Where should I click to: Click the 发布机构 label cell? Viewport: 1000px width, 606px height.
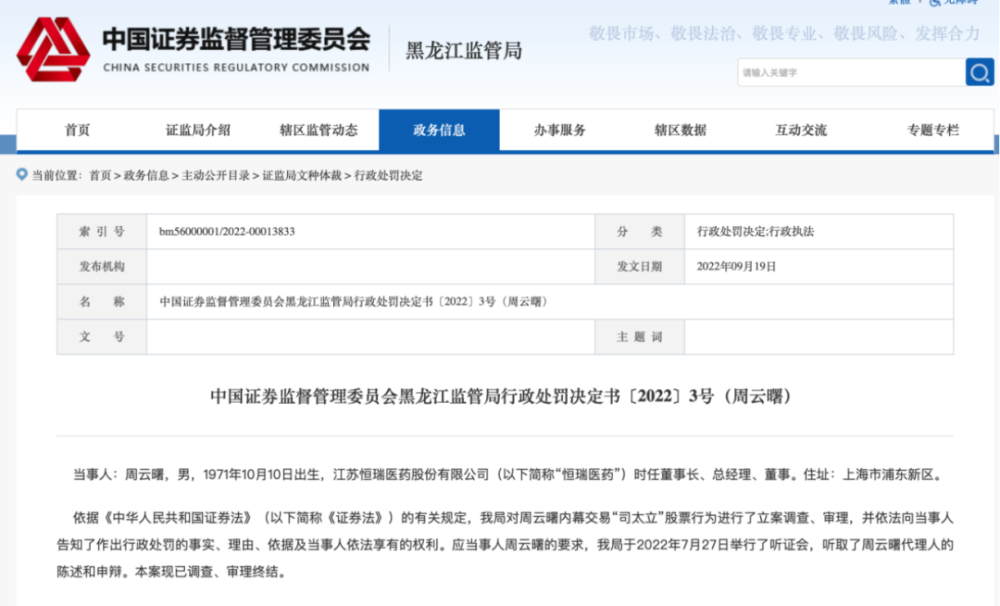102,267
